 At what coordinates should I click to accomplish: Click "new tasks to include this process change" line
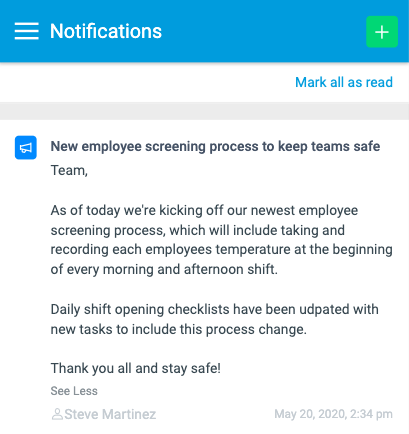[178, 329]
